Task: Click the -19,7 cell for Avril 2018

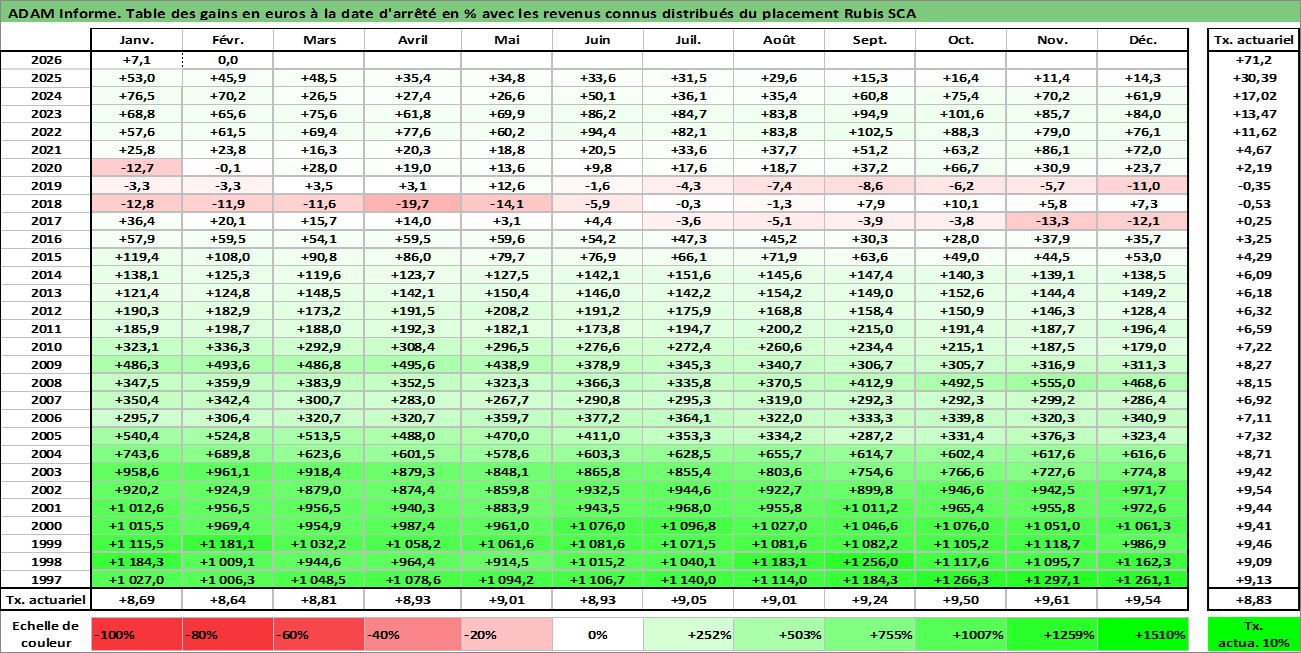Action: [412, 204]
